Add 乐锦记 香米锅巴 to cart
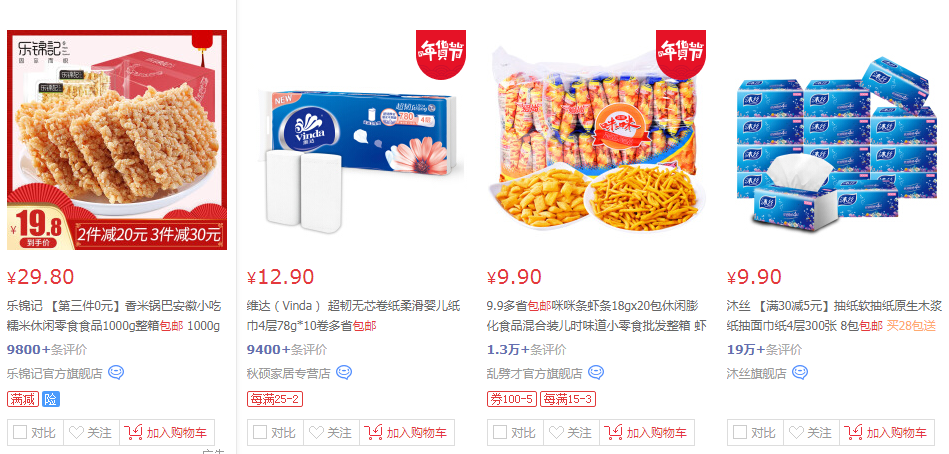The width and height of the screenshot is (949, 454). point(166,433)
